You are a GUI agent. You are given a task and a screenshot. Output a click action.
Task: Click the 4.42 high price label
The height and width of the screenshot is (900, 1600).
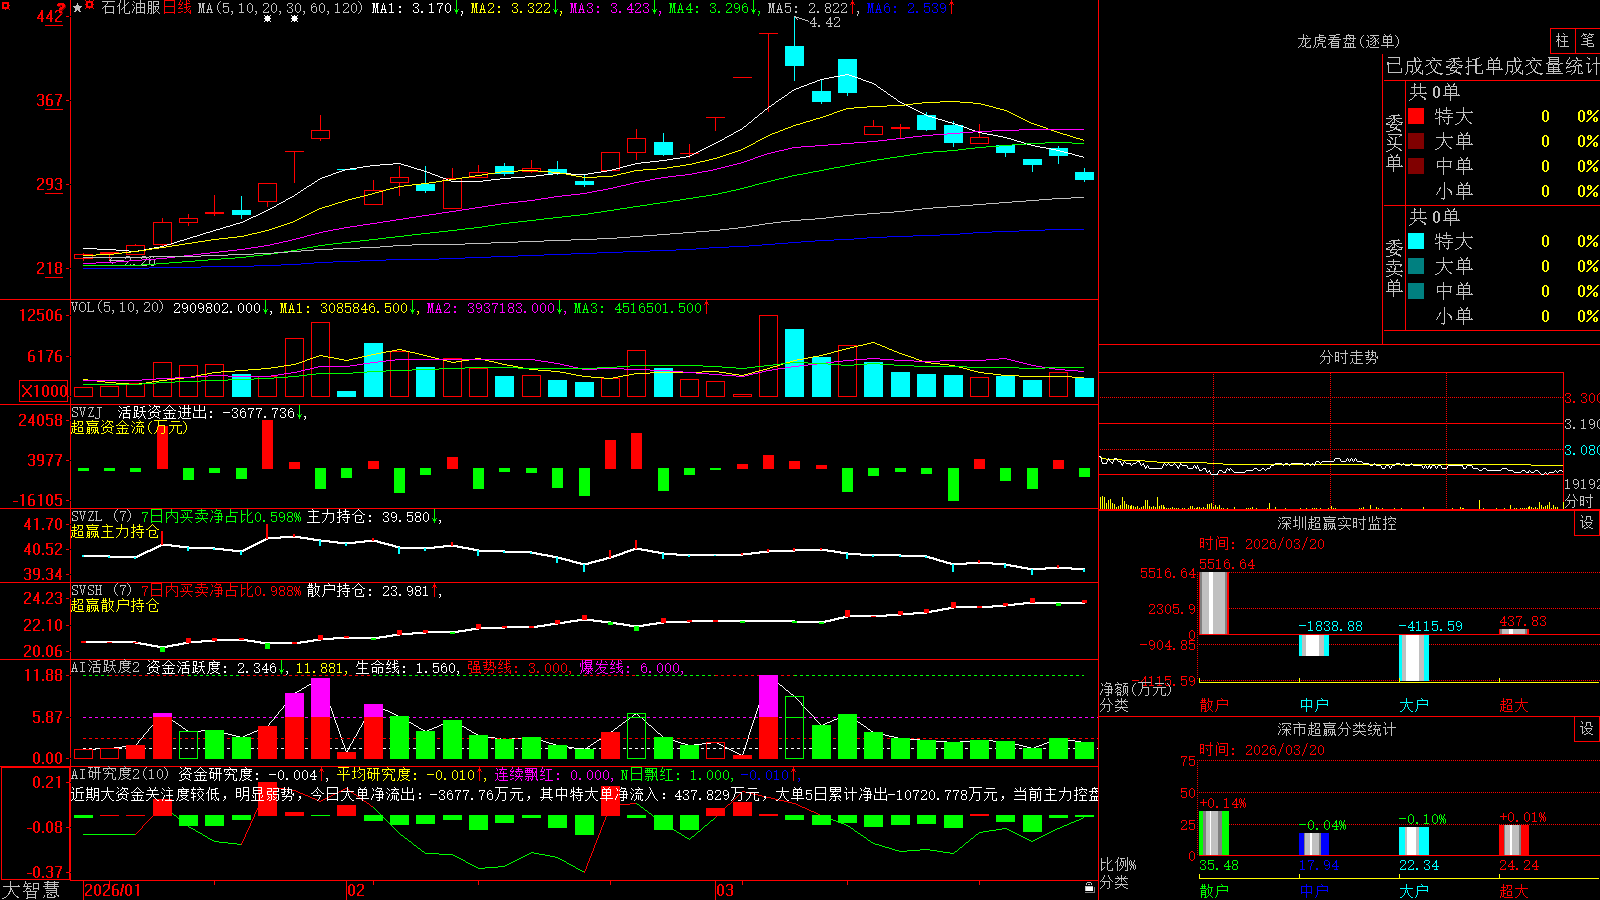coord(825,22)
